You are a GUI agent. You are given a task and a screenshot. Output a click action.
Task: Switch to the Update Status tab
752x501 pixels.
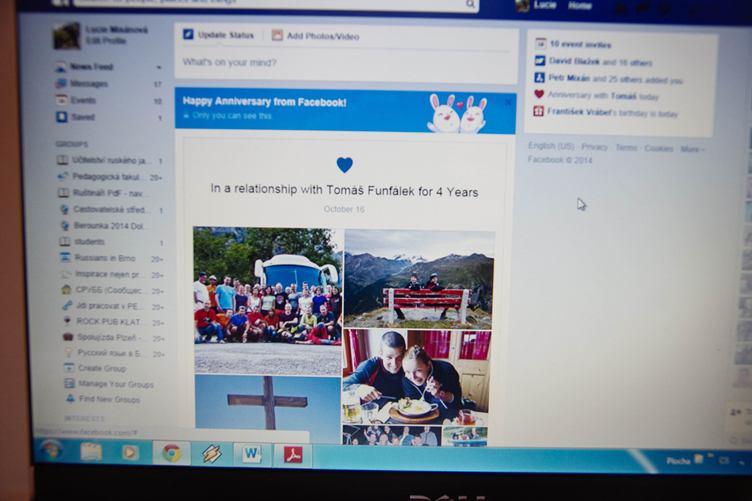219,35
